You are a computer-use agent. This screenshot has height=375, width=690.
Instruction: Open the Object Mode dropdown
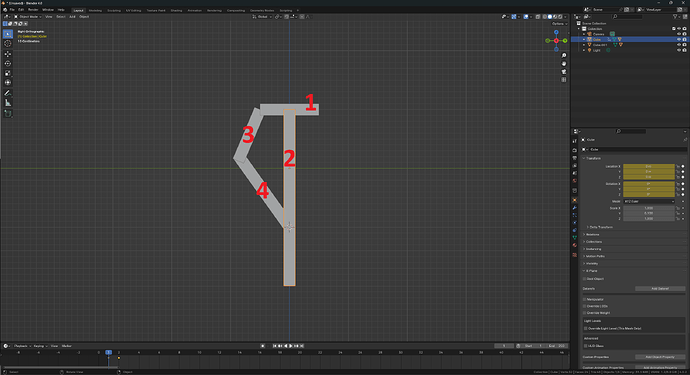pos(28,17)
